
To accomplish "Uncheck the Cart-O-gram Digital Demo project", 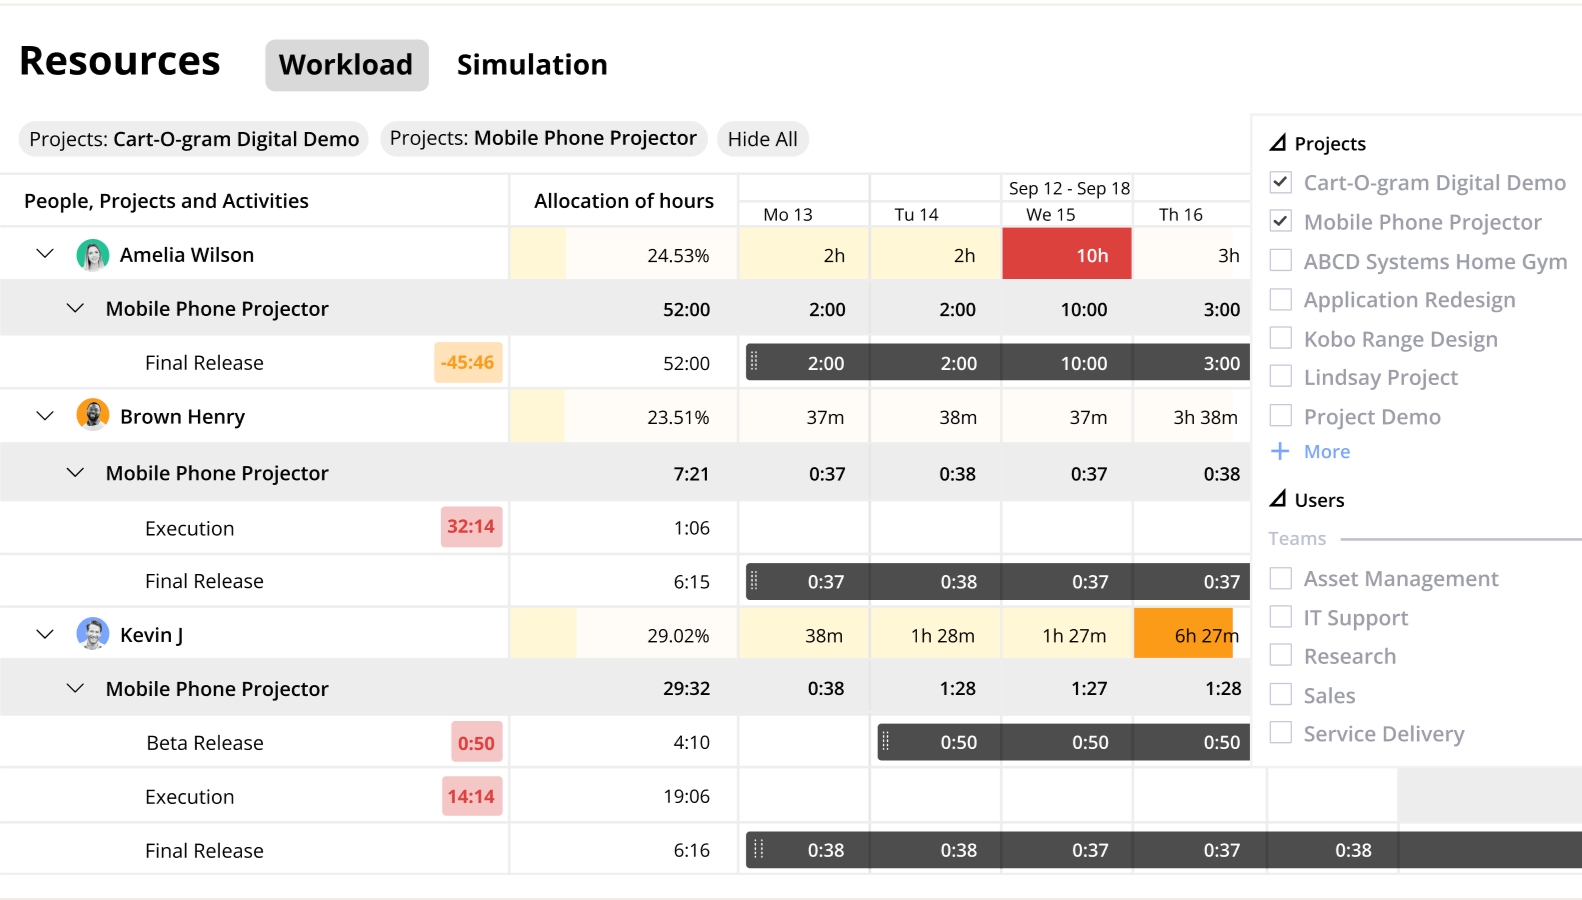I will (x=1280, y=182).
